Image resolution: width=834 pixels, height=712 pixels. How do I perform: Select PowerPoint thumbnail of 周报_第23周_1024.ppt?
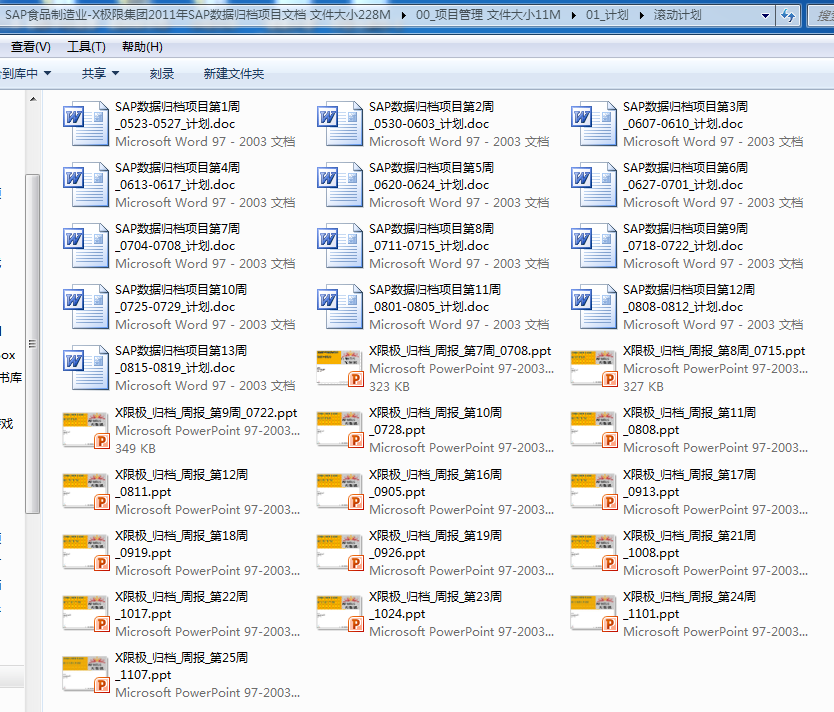(x=340, y=614)
